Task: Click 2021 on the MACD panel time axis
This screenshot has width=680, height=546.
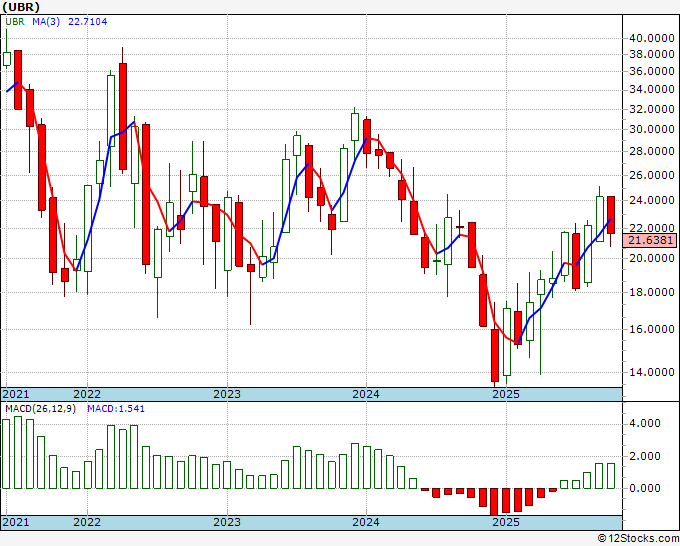Action: click(x=16, y=522)
